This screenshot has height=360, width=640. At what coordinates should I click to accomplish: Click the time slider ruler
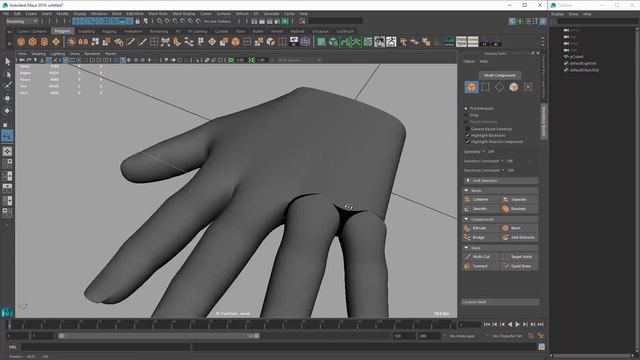pos(231,324)
